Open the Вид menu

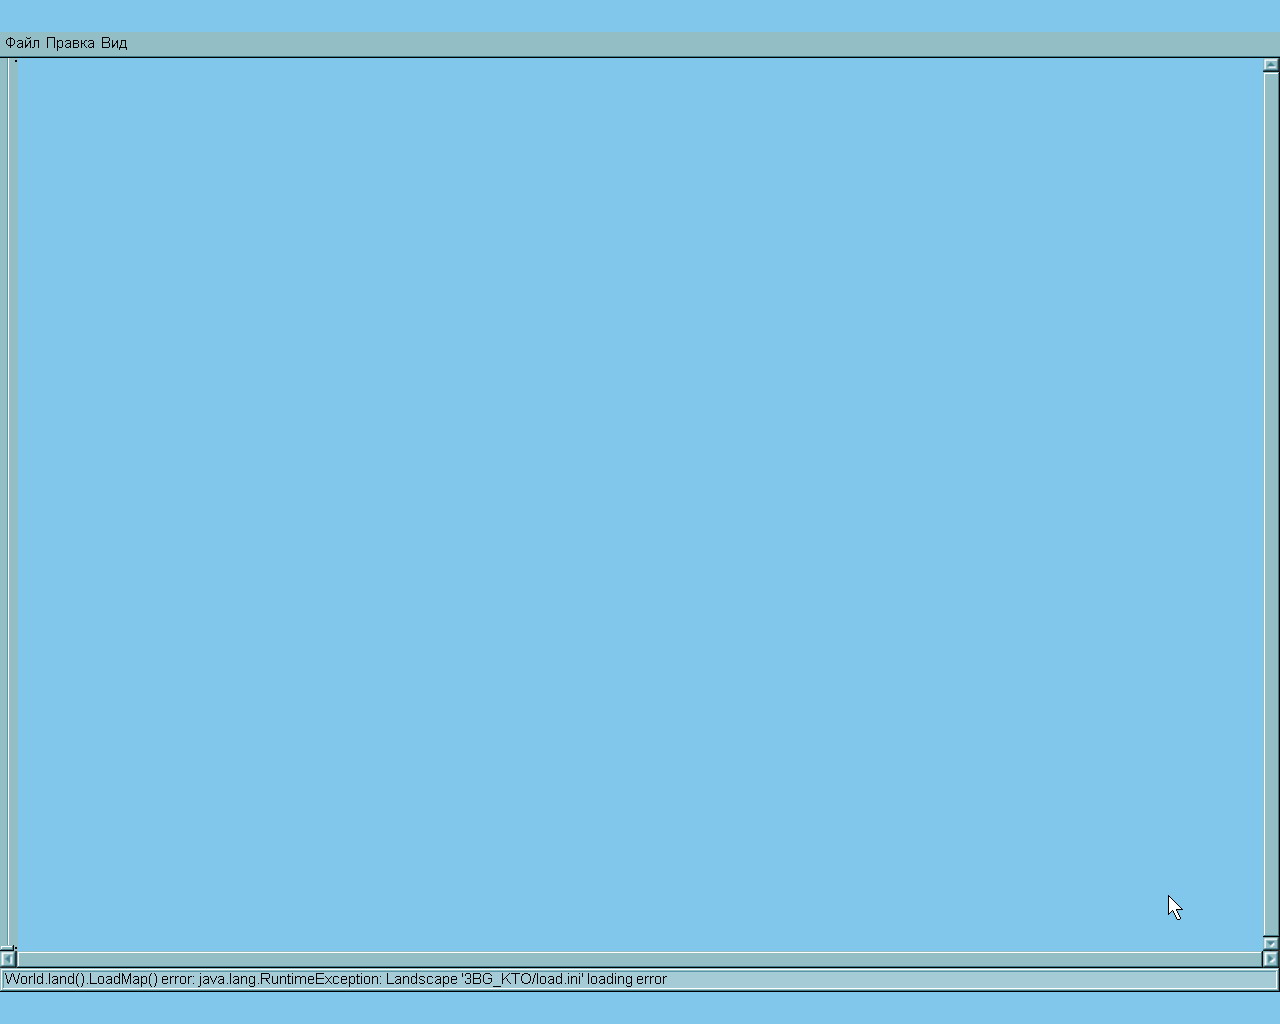coord(114,43)
